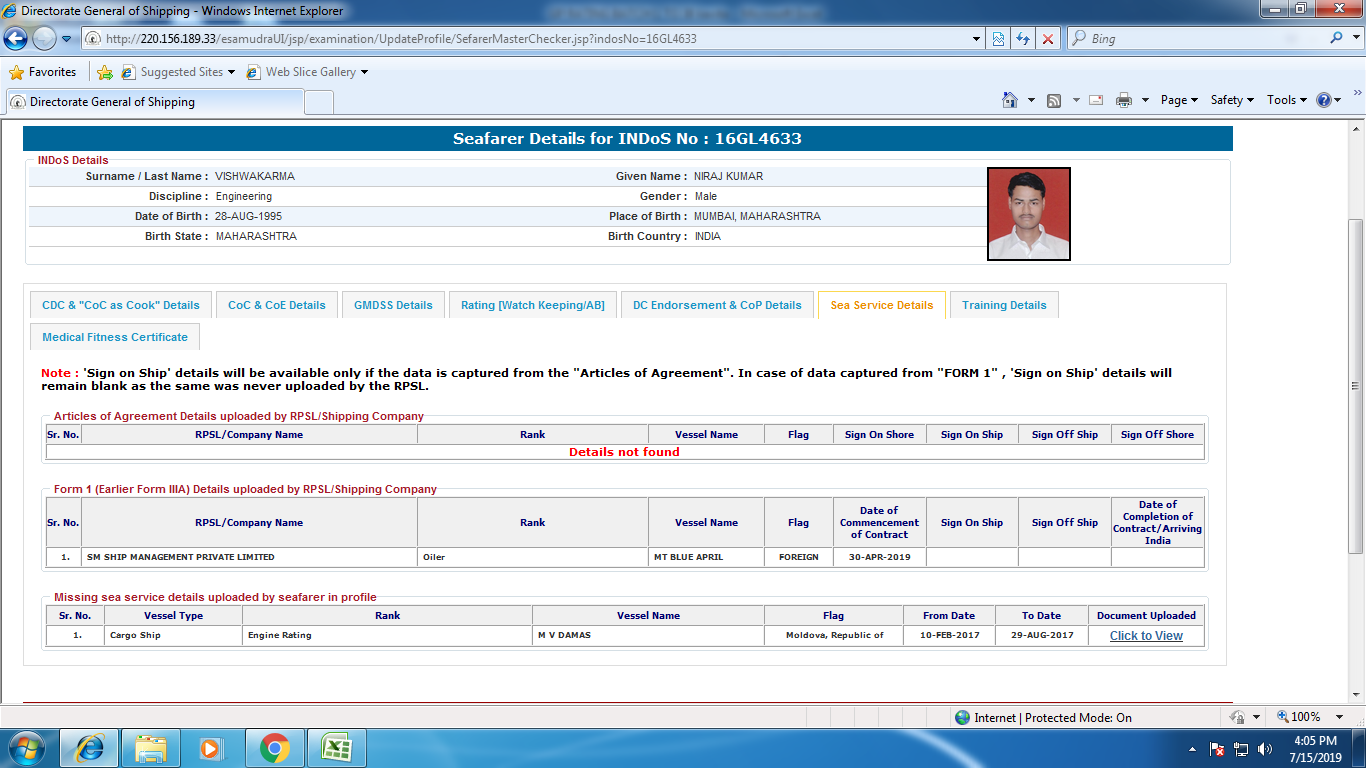Switch to the Training Details tab

click(1004, 305)
